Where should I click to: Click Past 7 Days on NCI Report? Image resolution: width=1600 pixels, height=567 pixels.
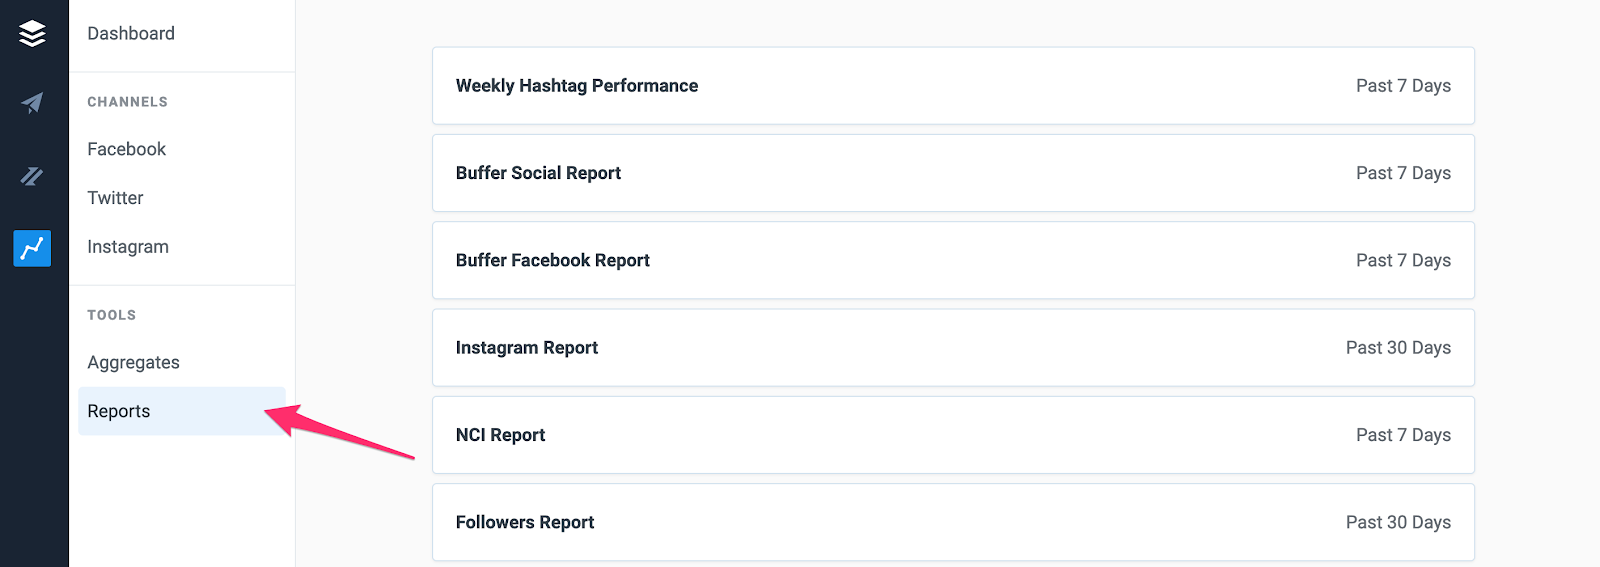pos(1403,435)
